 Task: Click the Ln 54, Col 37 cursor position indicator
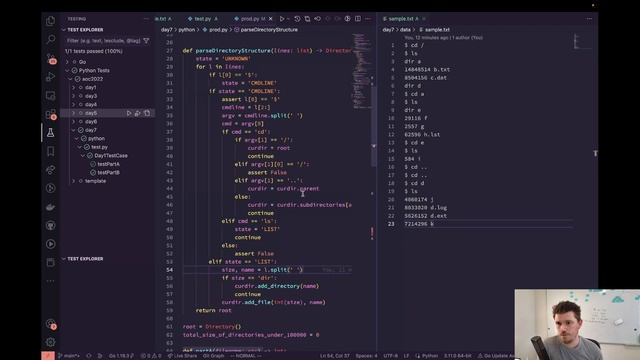click(x=335, y=356)
